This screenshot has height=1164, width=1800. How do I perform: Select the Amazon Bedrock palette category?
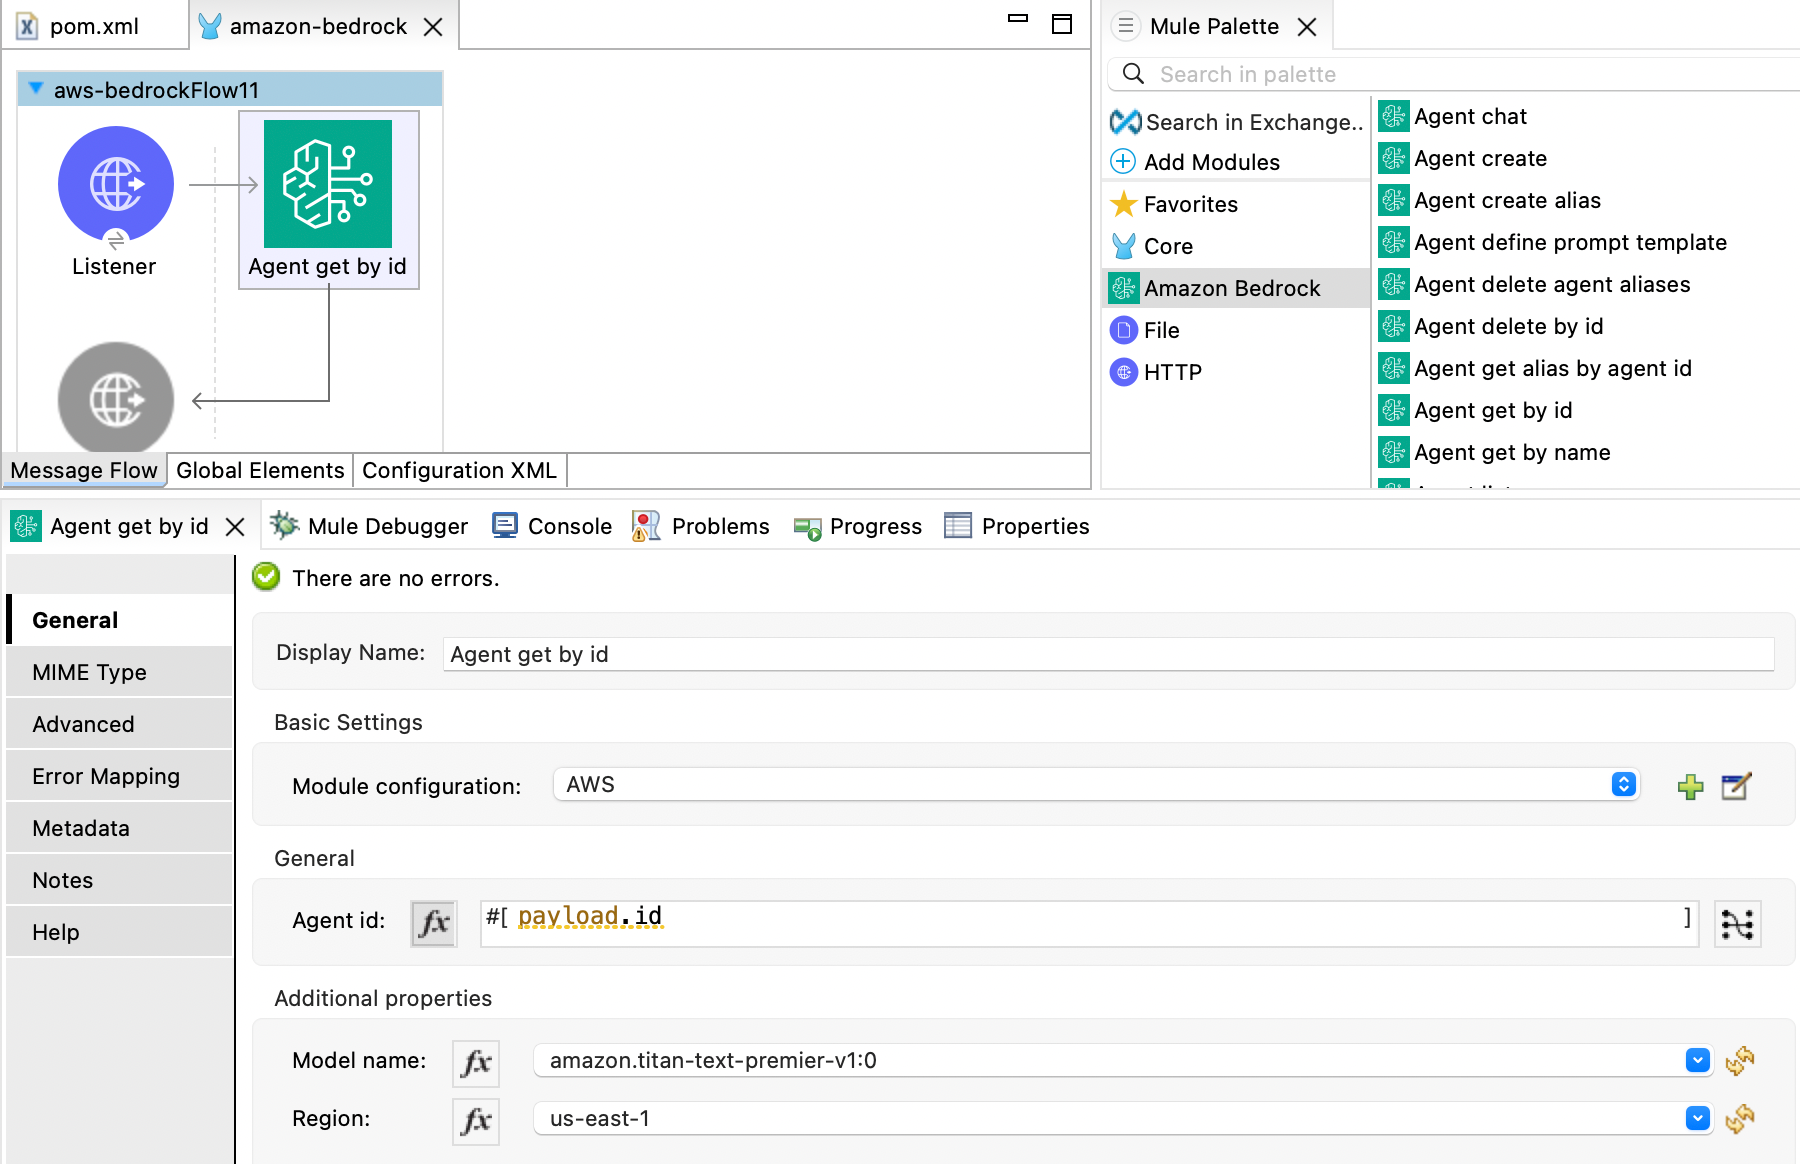(1236, 288)
